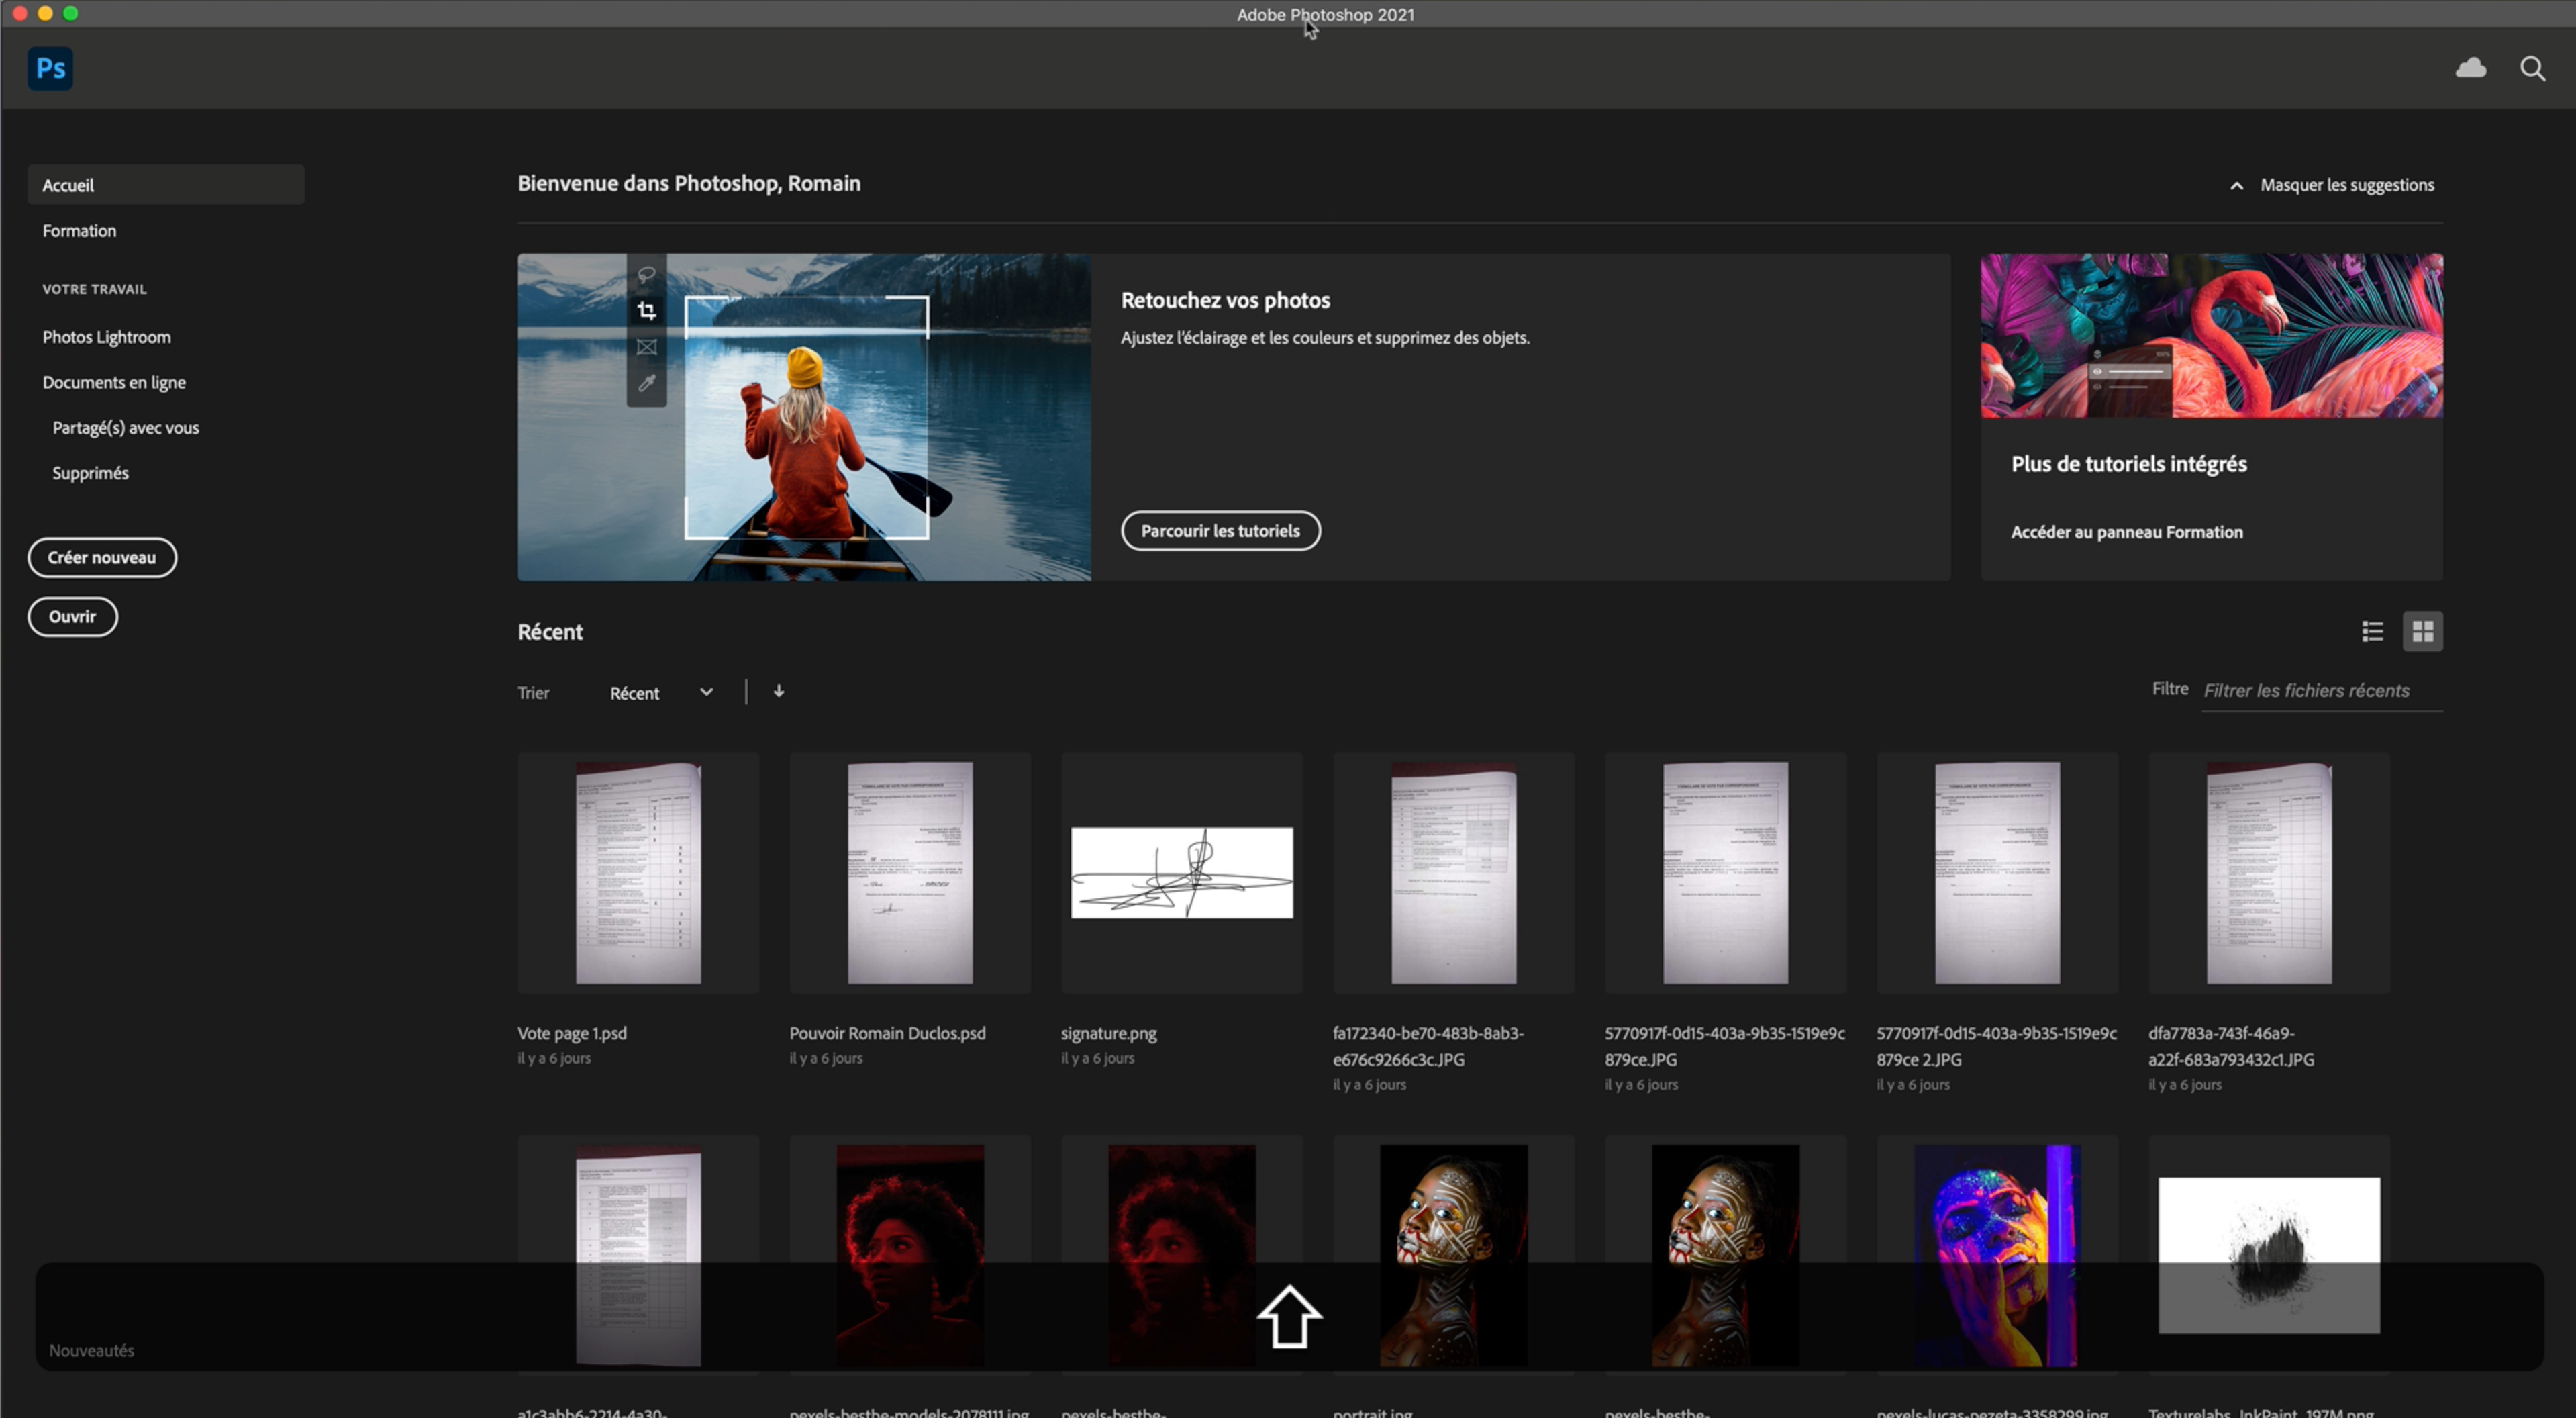Image resolution: width=2576 pixels, height=1418 pixels.
Task: Open the Vote page 1.psd thumbnail
Action: tap(638, 872)
